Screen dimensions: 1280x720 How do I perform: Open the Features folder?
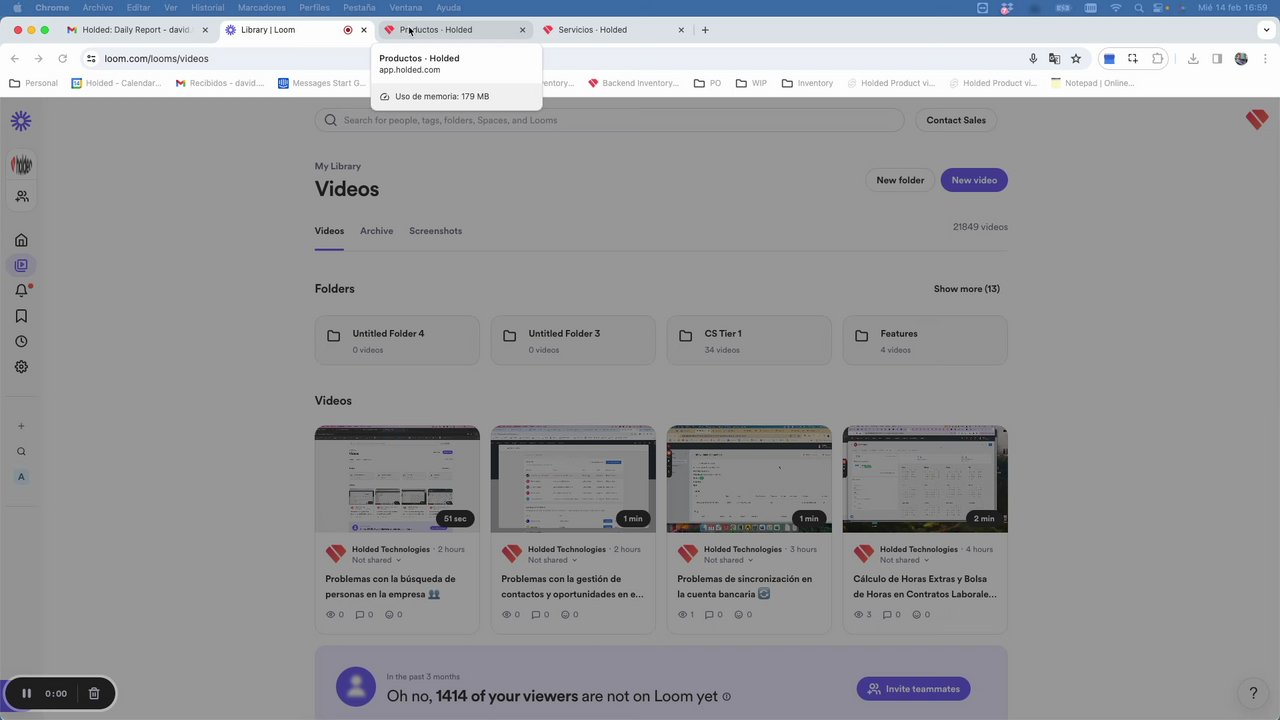pyautogui.click(x=925, y=340)
